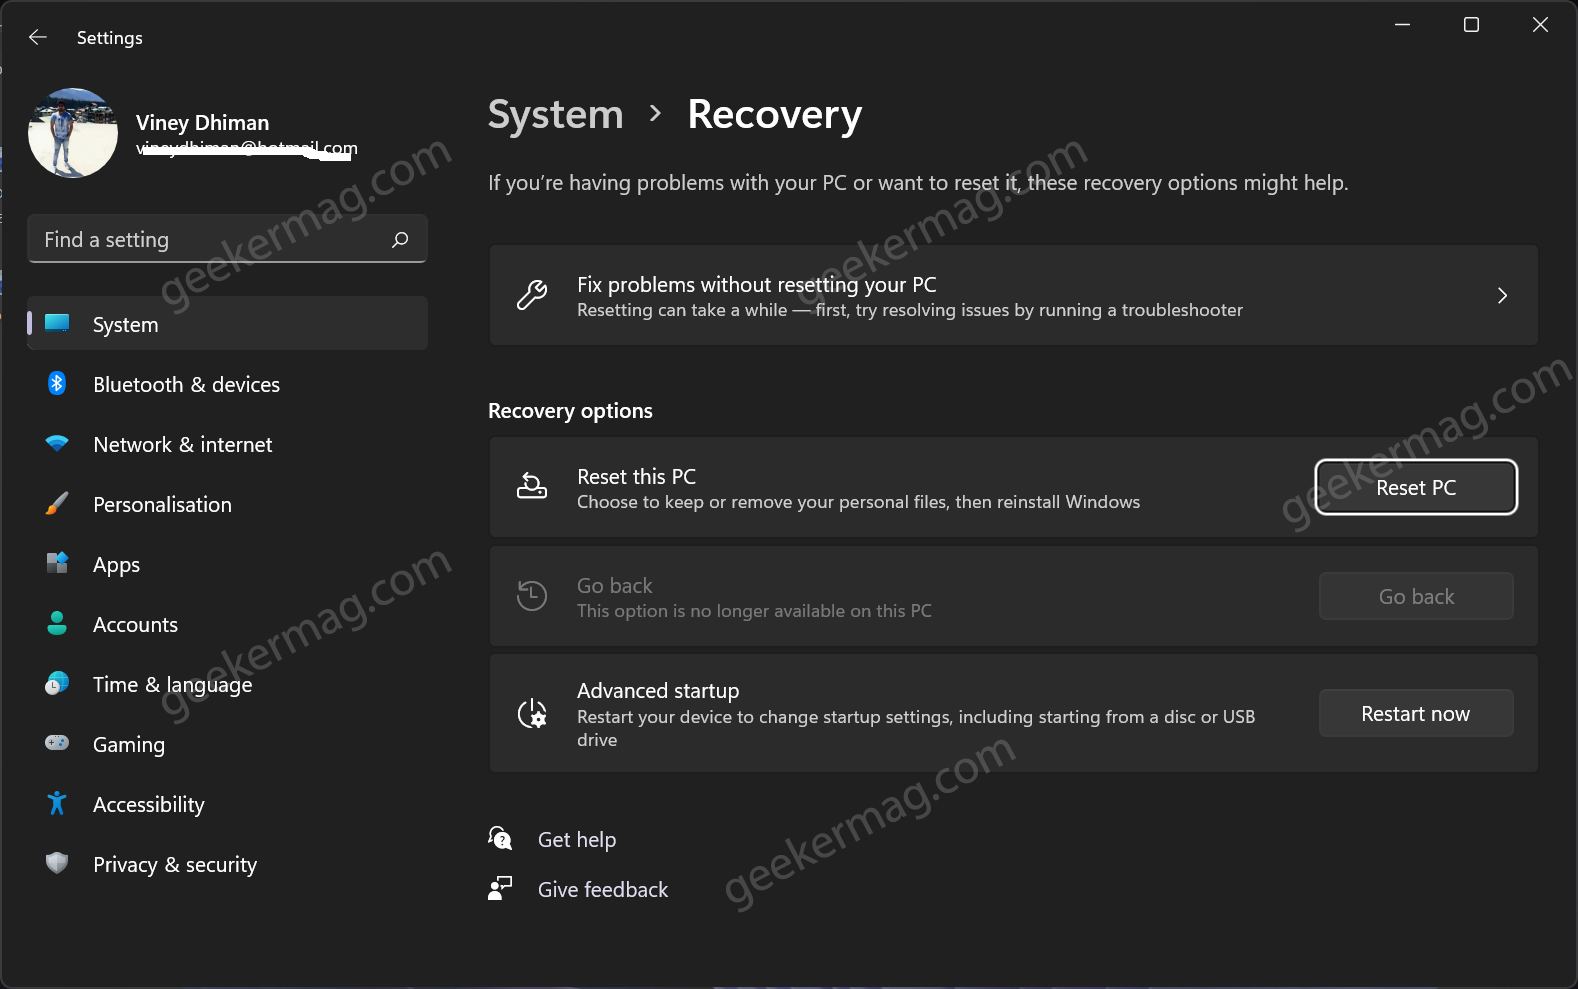Click the System monitor icon in the sidebar
The width and height of the screenshot is (1578, 989).
57,323
